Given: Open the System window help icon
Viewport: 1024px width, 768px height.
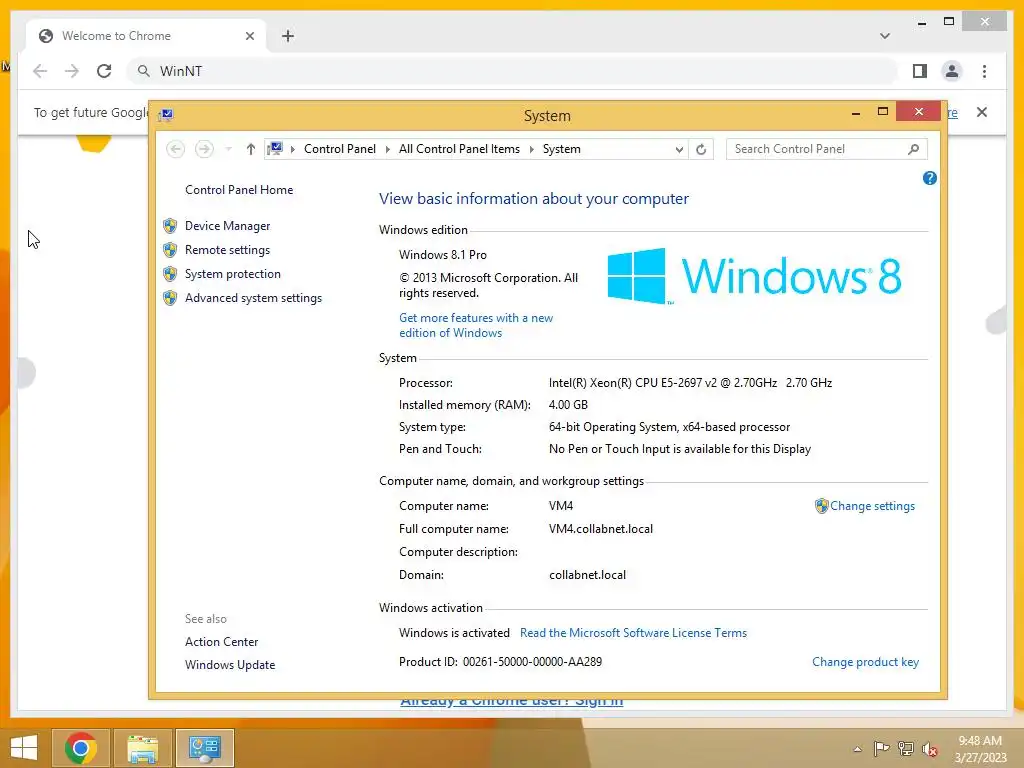Looking at the screenshot, I should (x=929, y=178).
